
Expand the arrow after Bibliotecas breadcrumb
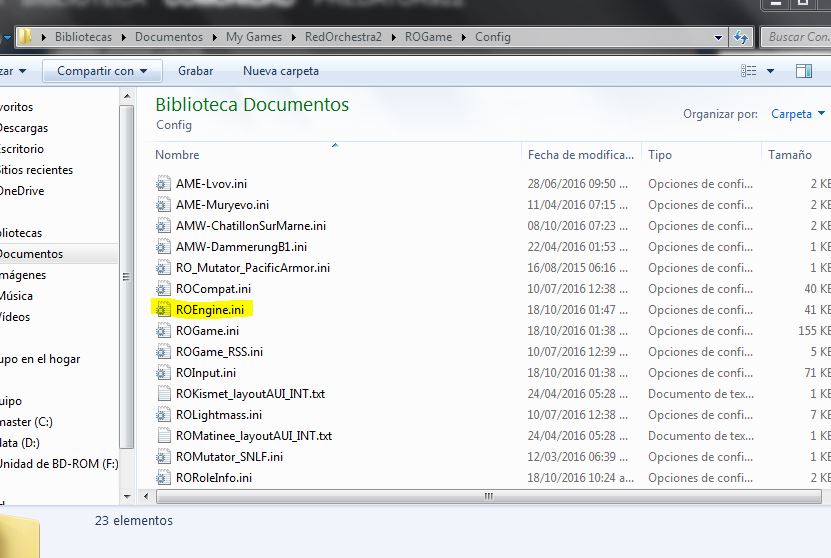(123, 37)
